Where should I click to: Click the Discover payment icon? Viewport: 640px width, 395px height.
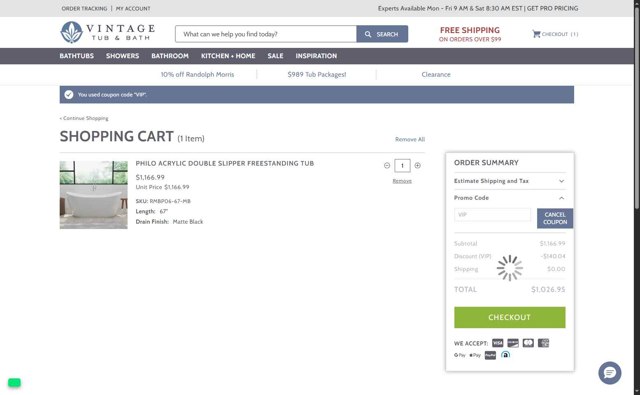[x=513, y=343]
